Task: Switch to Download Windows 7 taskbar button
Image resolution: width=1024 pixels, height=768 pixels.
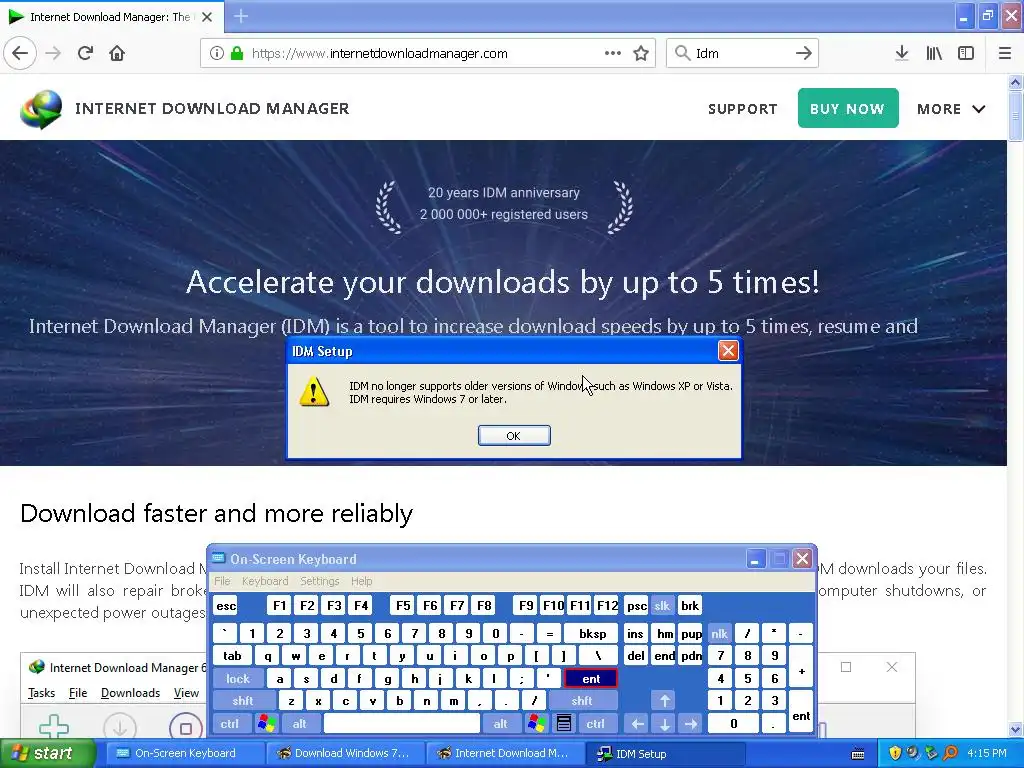Action: [x=344, y=754]
